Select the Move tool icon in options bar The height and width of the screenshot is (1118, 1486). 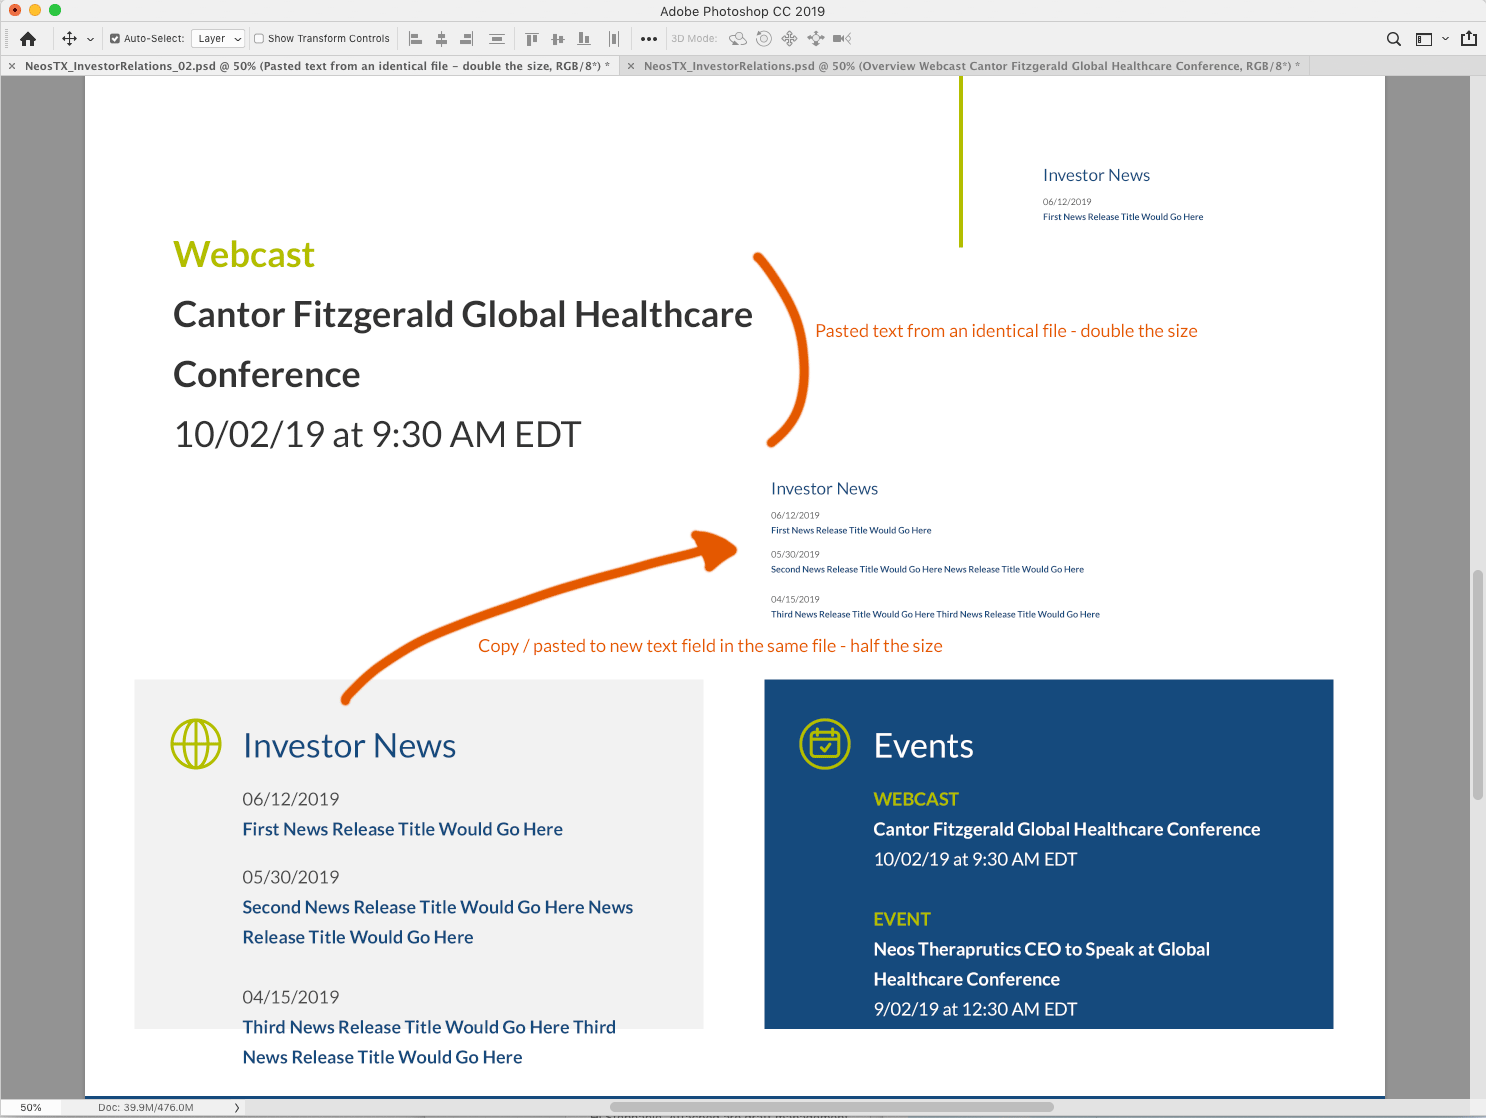pos(69,39)
